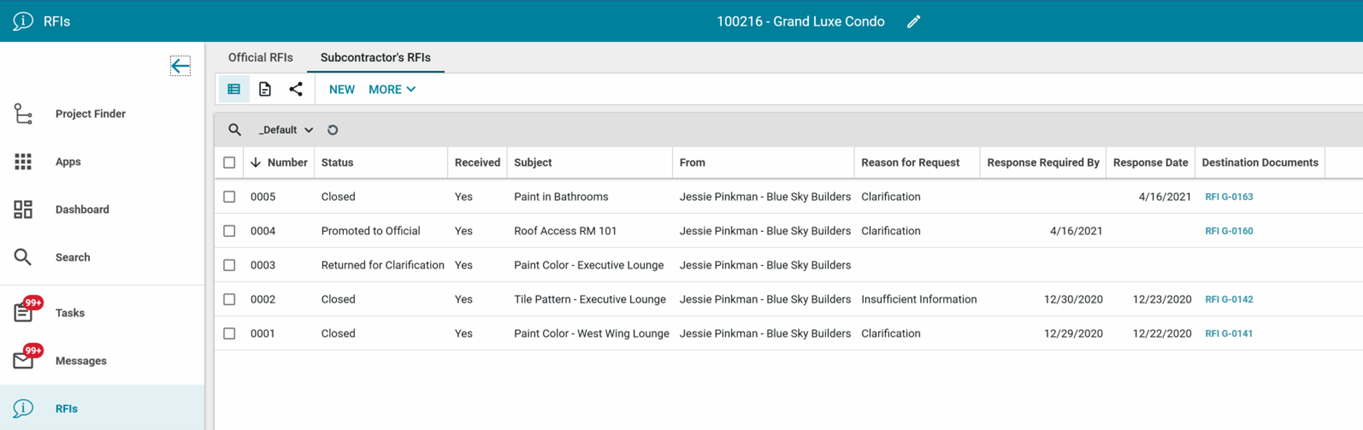Open the RFI G-0163 link
Image resolution: width=1363 pixels, height=430 pixels.
[1229, 197]
